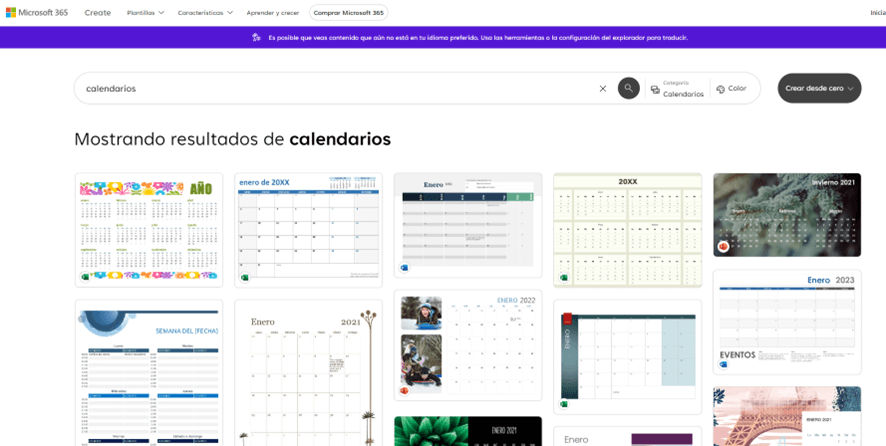This screenshot has width=886, height=446.
Task: Open the Enero 2023 EVENTOS template
Action: [787, 322]
